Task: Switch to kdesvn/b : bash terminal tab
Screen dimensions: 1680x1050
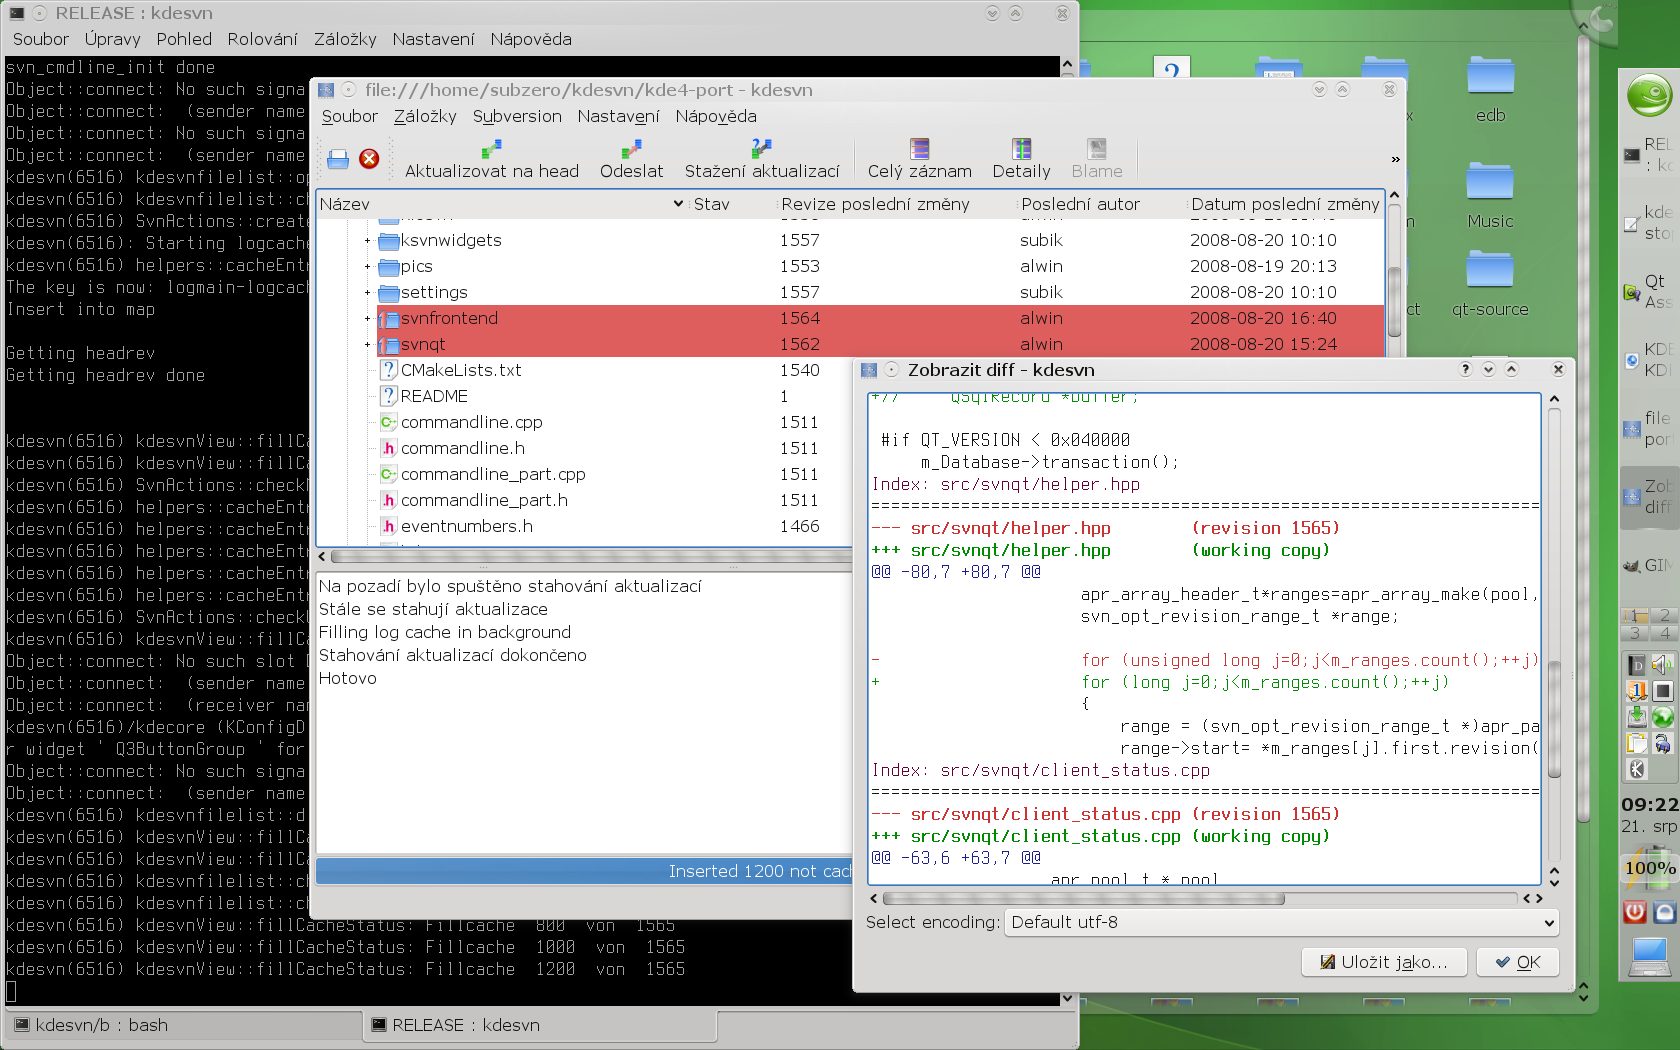Action: pos(183,1025)
